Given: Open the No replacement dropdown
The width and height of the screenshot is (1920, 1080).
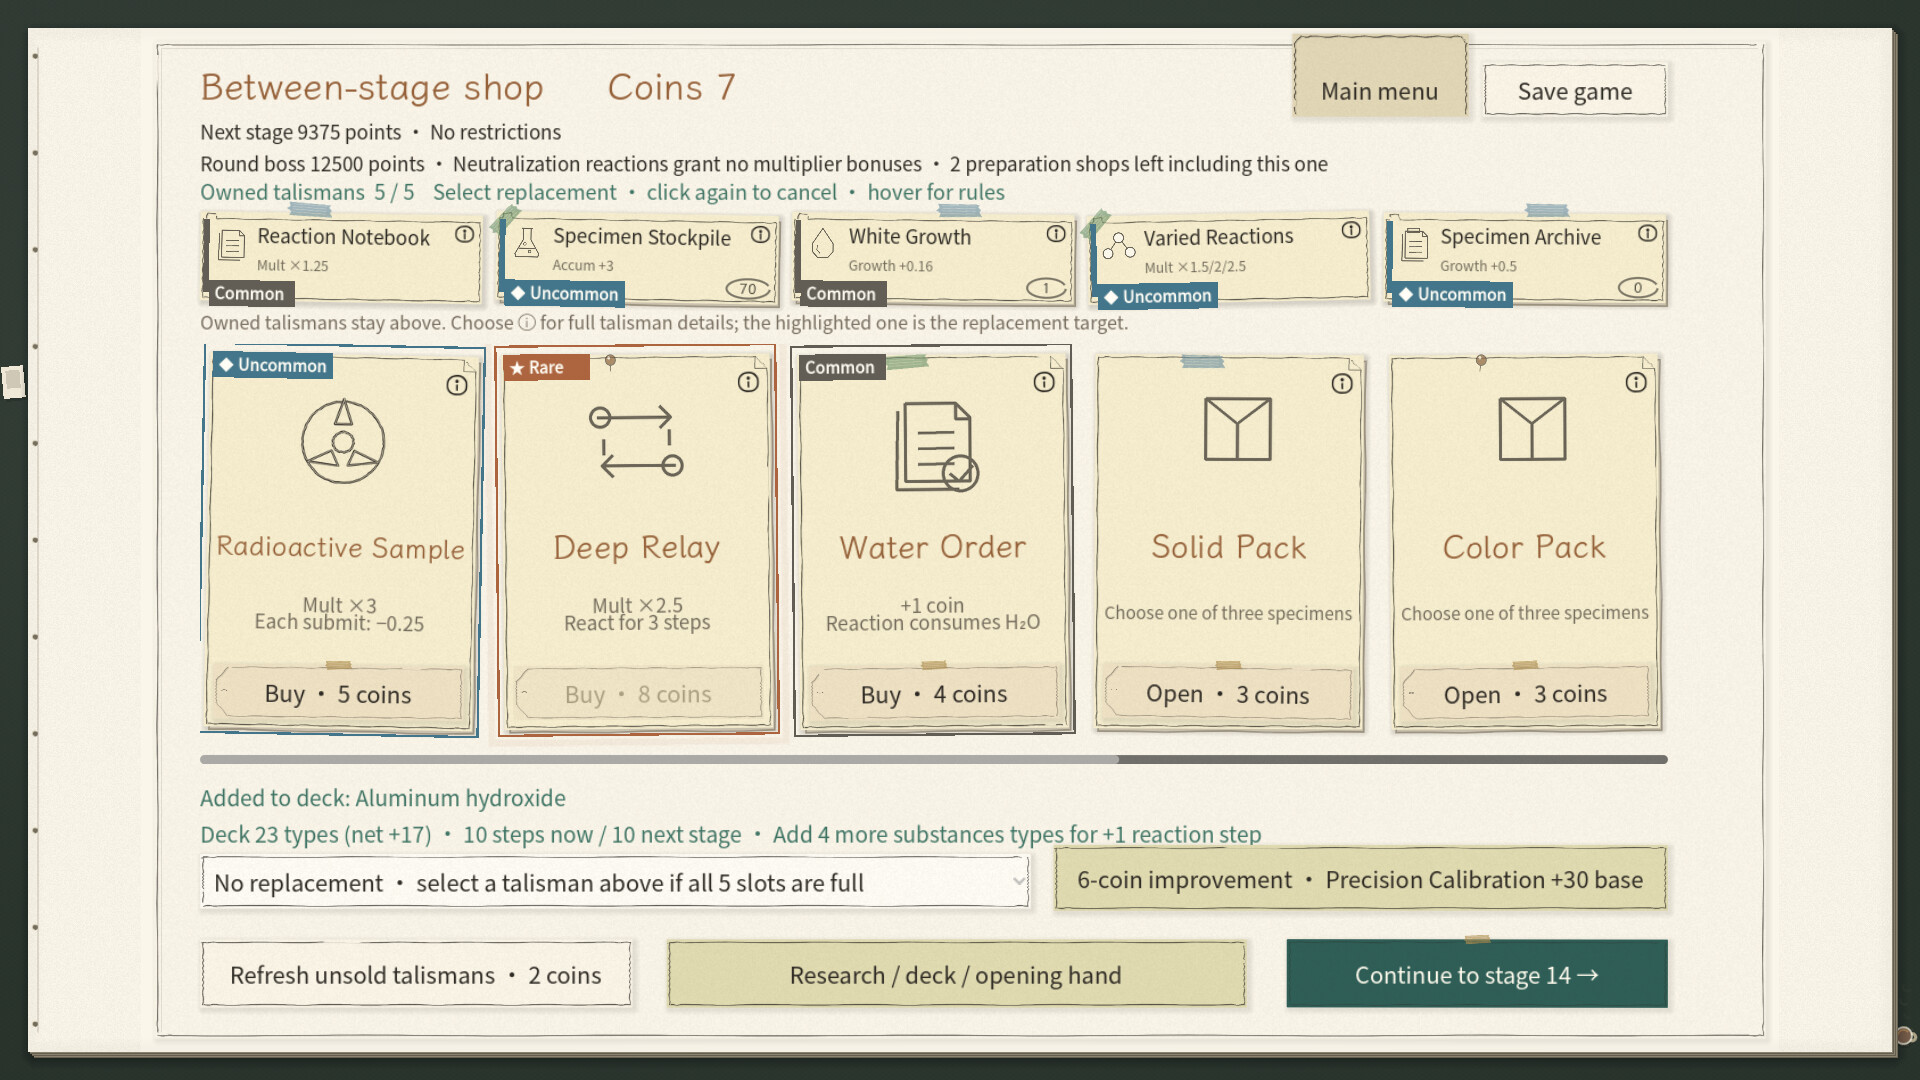Looking at the screenshot, I should 615,883.
